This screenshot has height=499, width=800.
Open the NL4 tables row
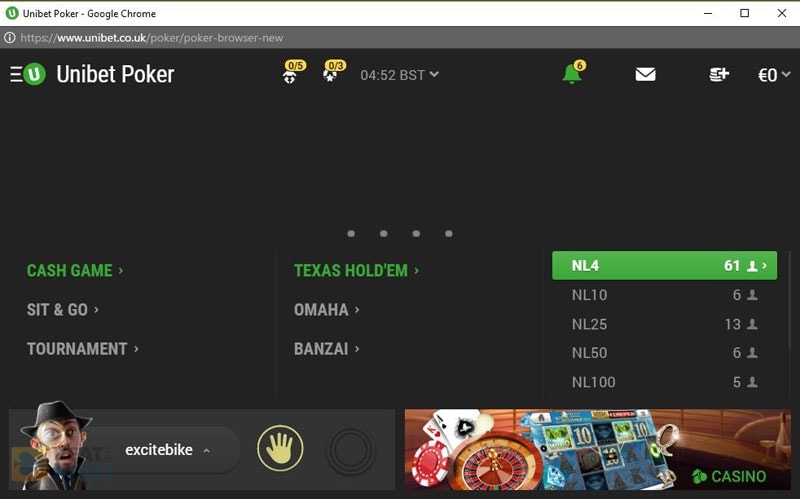point(664,265)
